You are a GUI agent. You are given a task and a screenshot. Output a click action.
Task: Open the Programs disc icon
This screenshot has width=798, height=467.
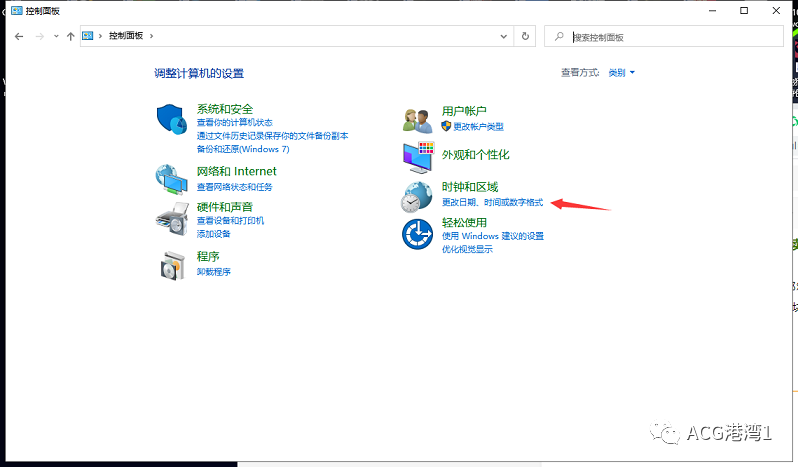[x=172, y=266]
